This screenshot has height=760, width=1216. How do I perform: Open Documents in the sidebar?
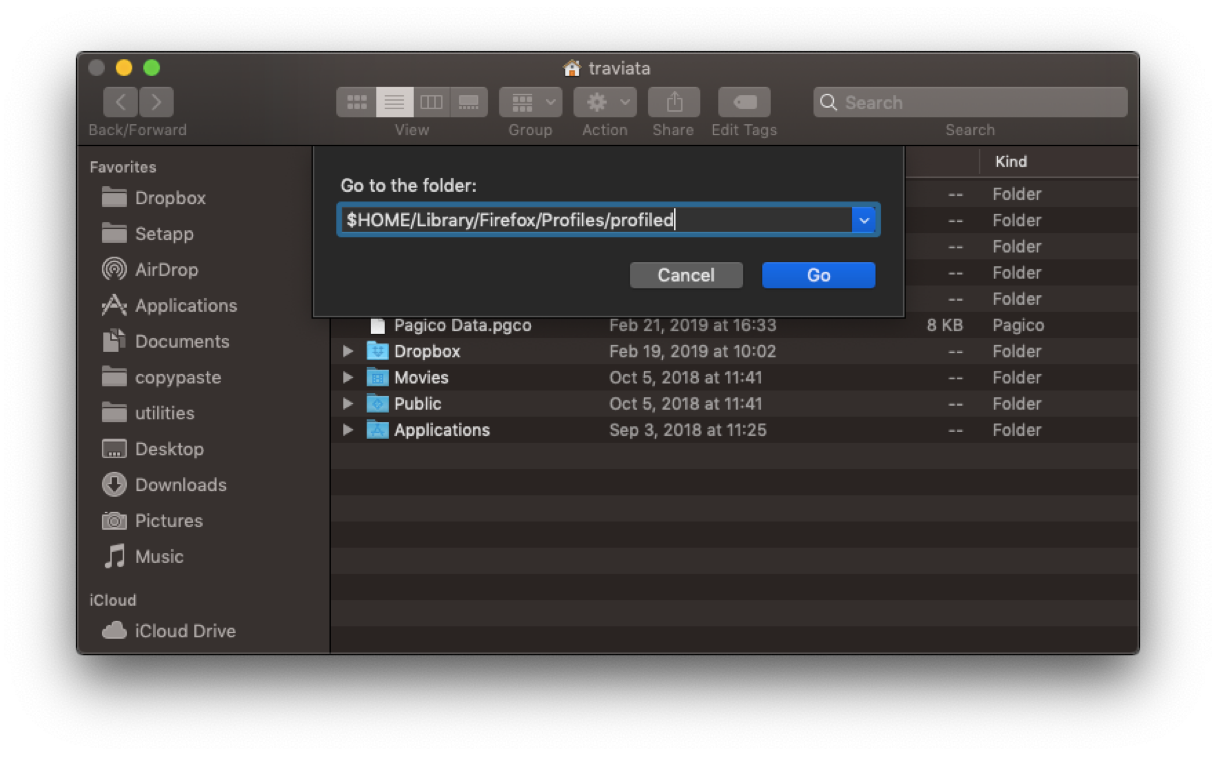pyautogui.click(x=166, y=342)
